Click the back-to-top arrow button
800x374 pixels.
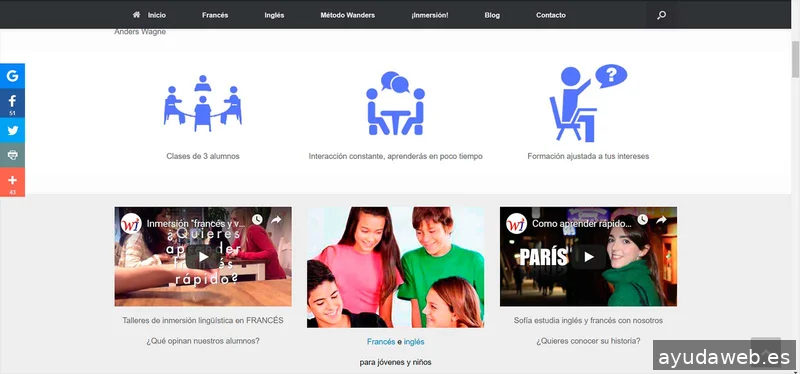[x=765, y=352]
